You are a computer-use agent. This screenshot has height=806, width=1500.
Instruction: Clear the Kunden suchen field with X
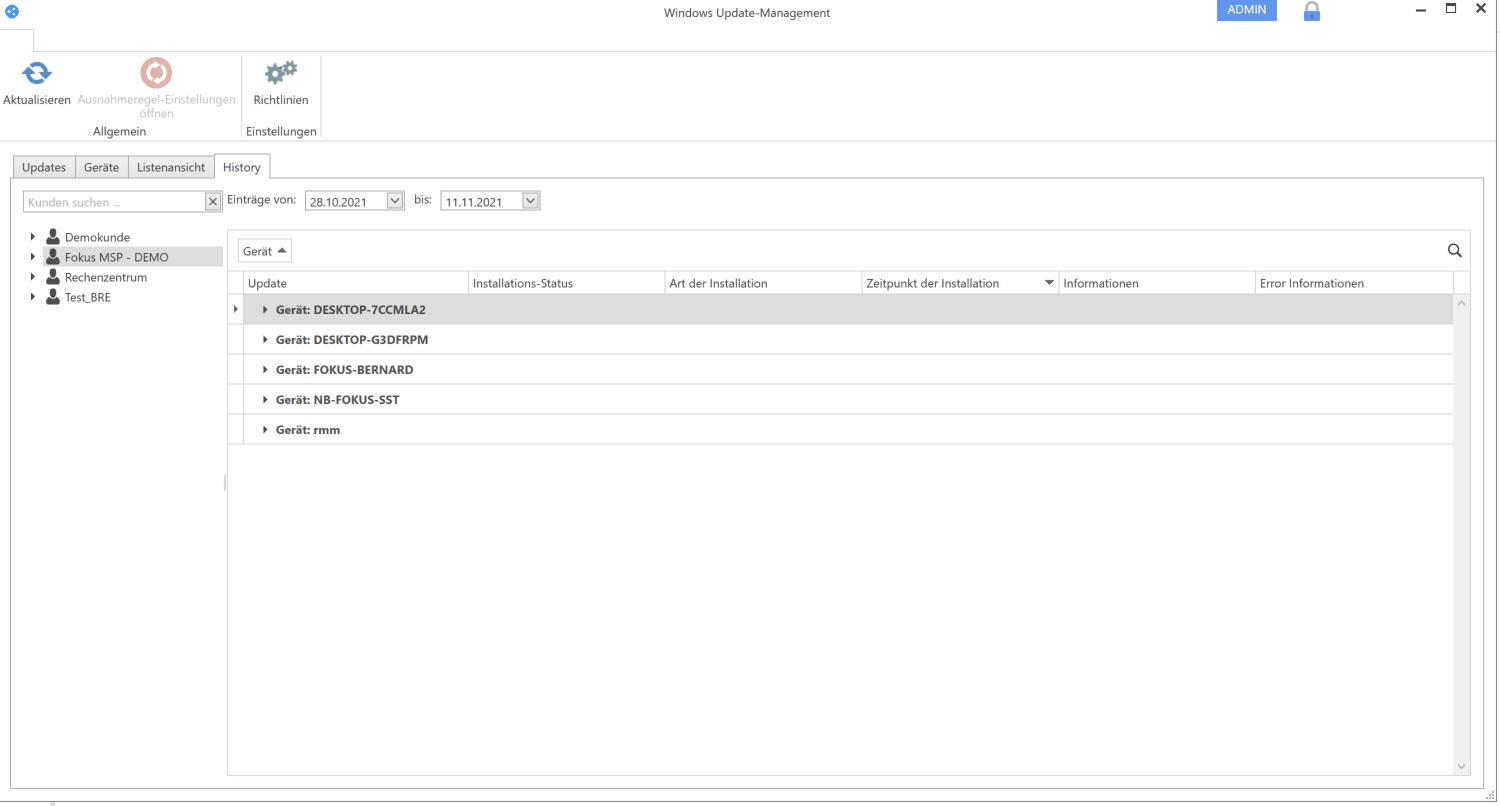point(212,202)
